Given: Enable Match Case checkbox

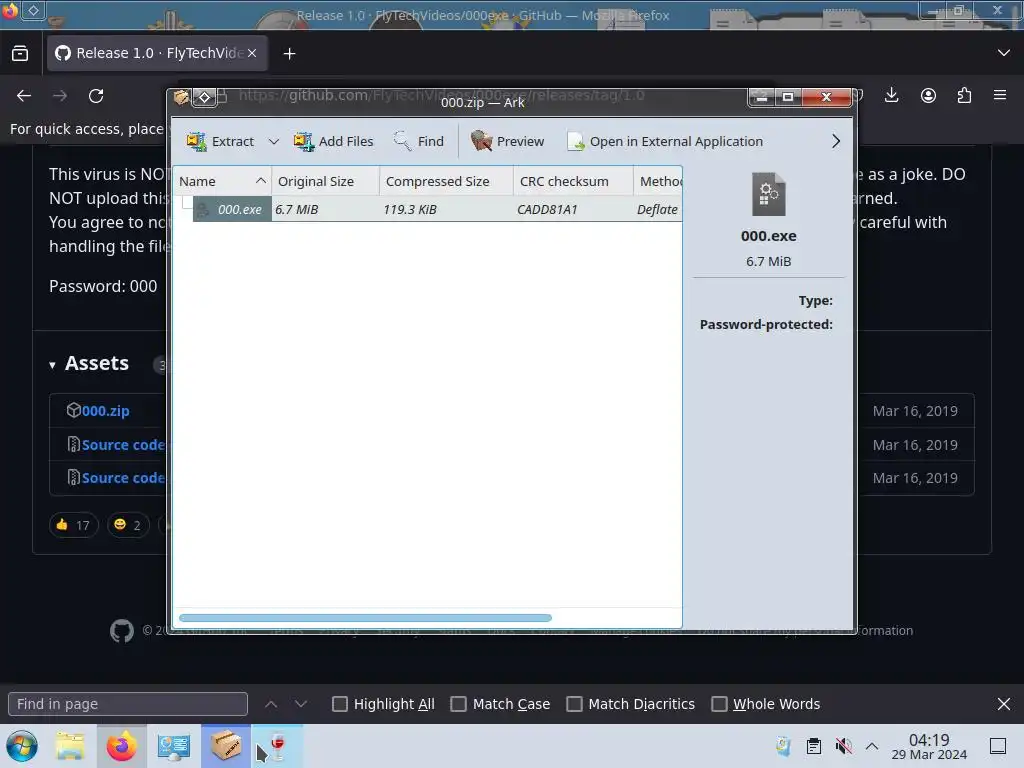Looking at the screenshot, I should [x=458, y=704].
